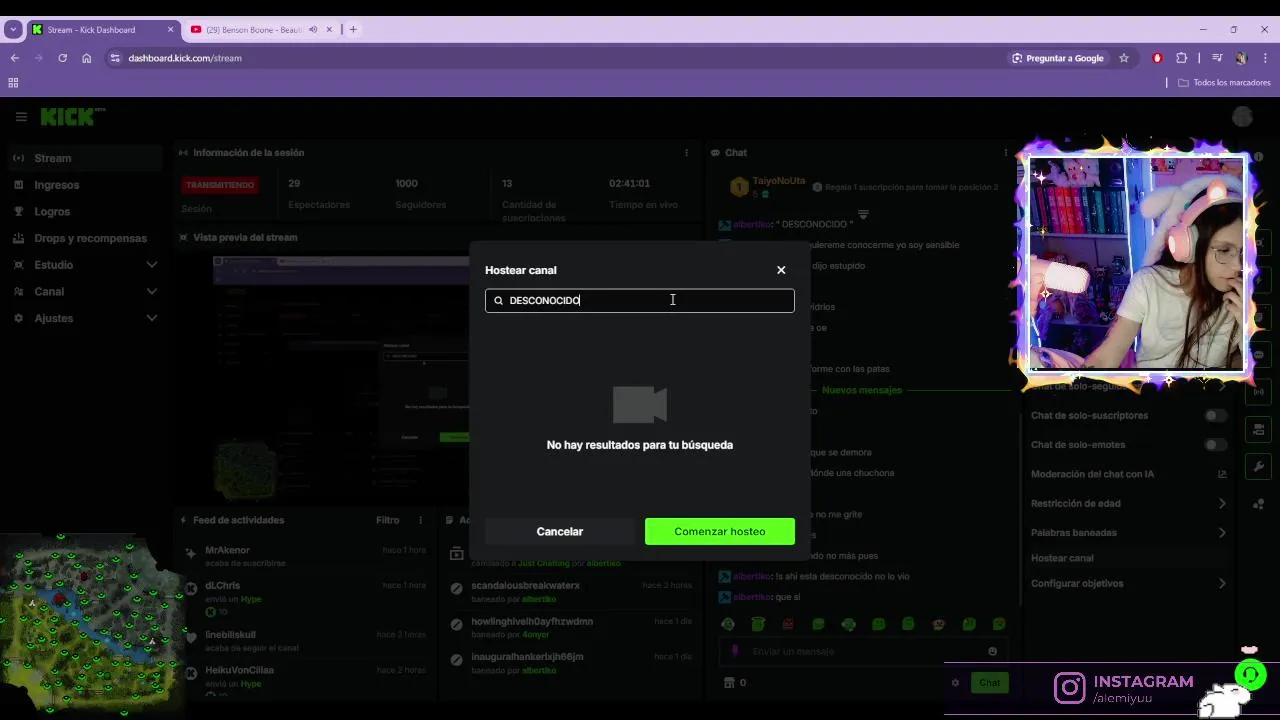Open Chrome three-dot menu
Viewport: 1280px width, 720px height.
click(x=1265, y=58)
